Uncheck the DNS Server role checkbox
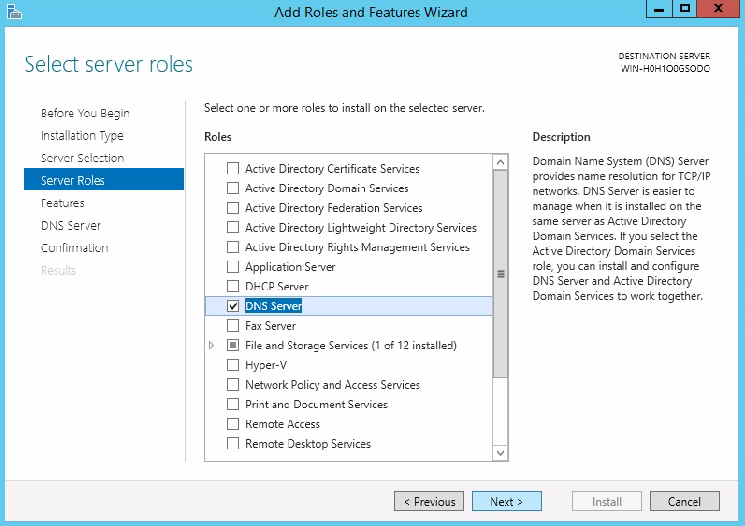The width and height of the screenshot is (745, 526). point(233,306)
